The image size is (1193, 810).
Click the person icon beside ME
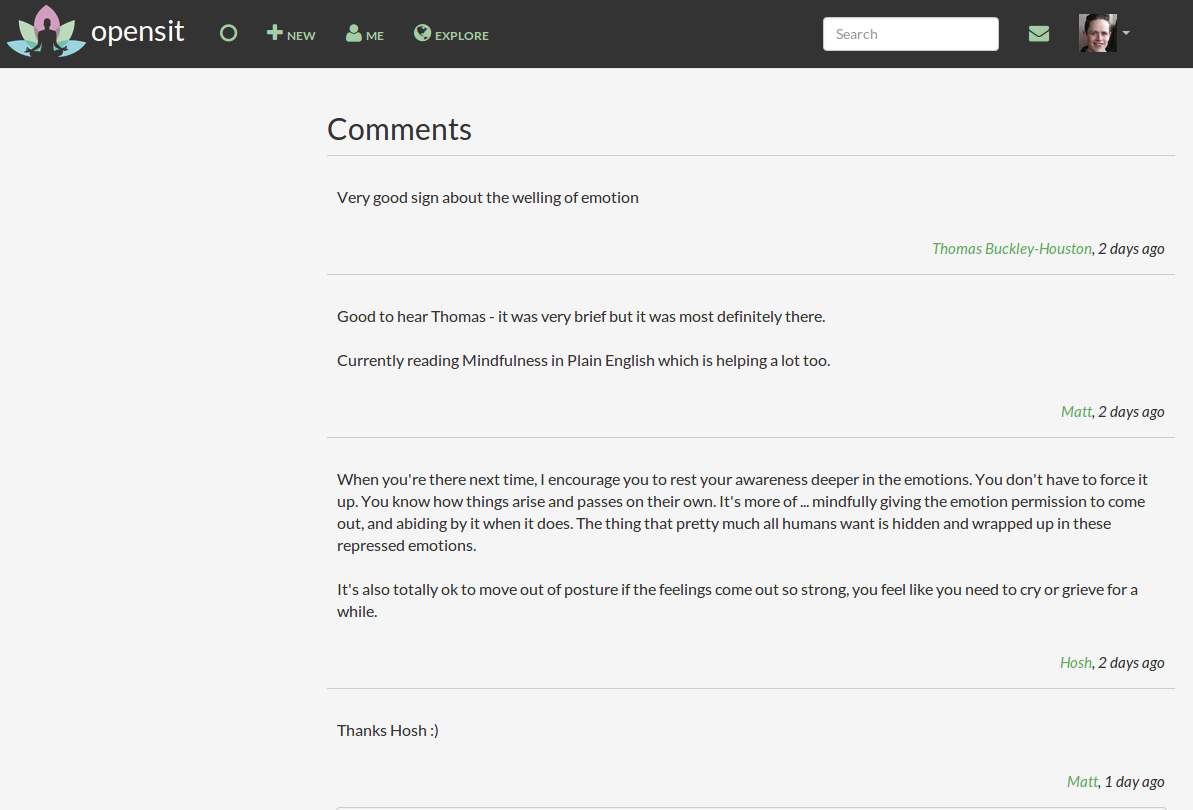tap(354, 33)
